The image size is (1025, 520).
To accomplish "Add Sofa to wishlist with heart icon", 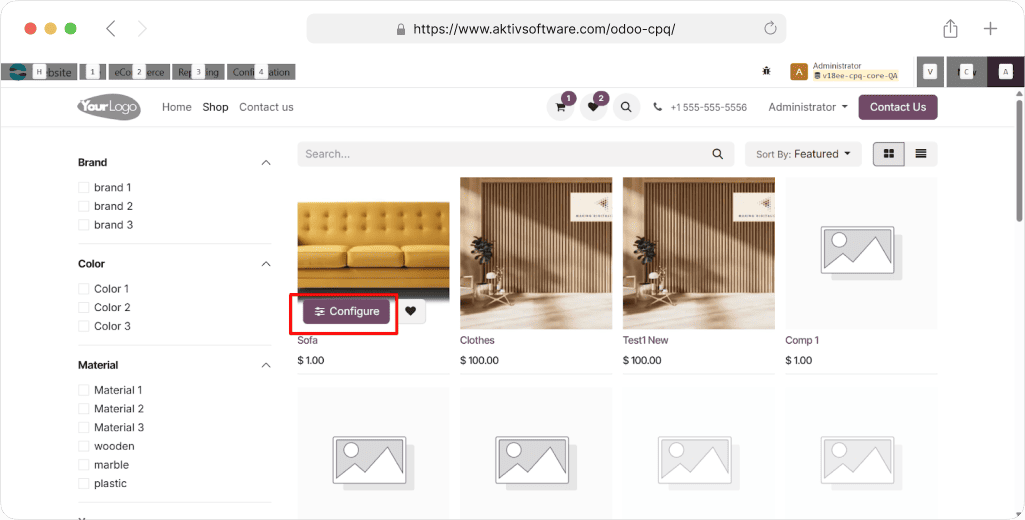I will pos(410,312).
